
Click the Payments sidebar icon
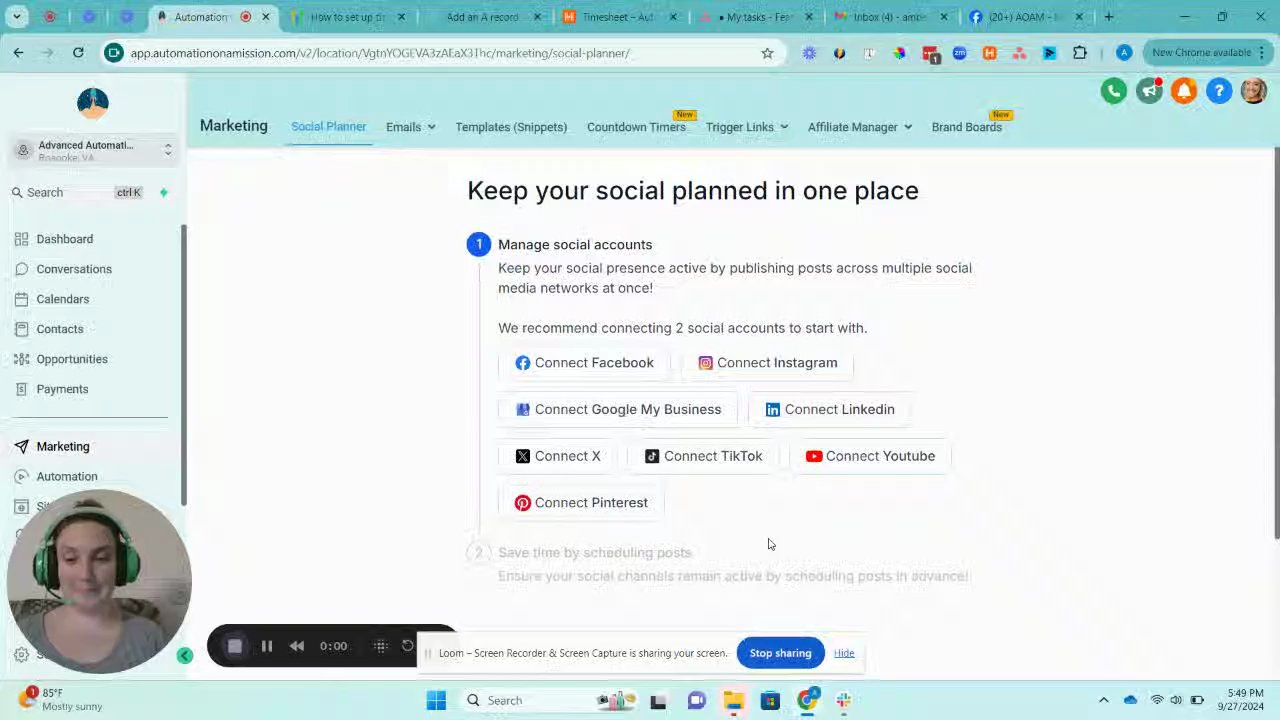21,389
